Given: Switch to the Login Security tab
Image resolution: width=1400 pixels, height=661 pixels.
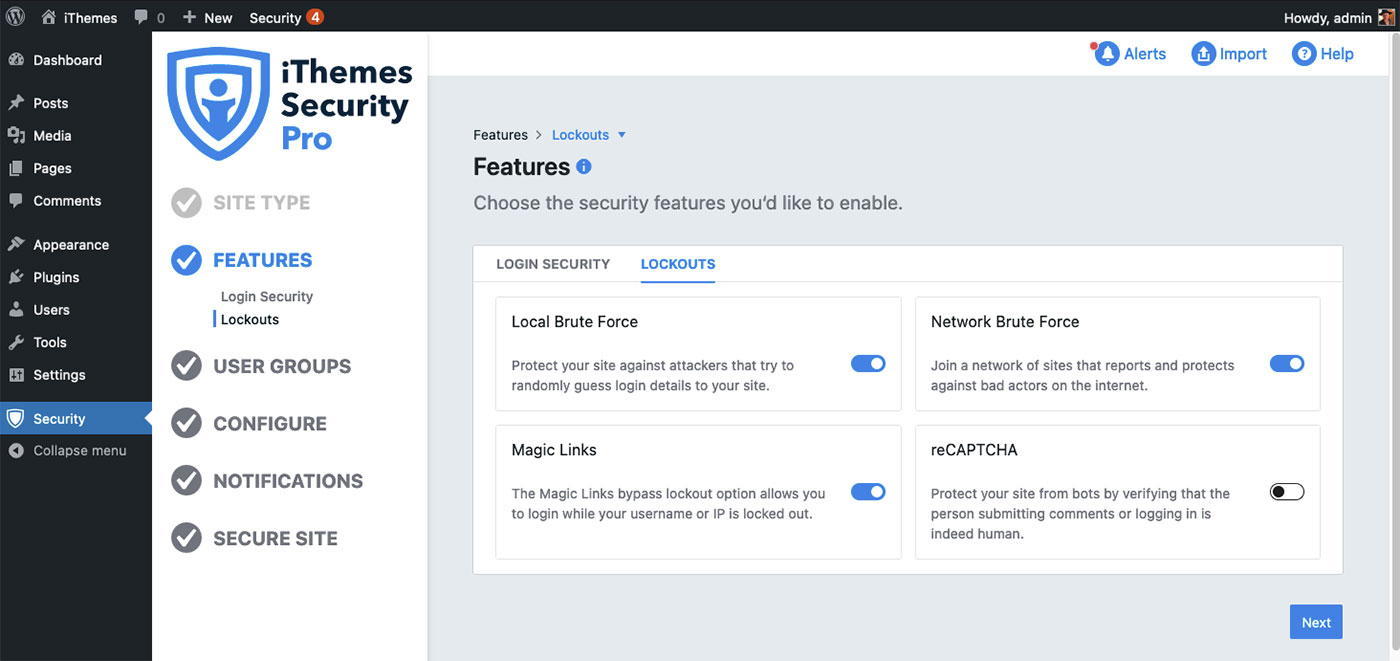Looking at the screenshot, I should [x=553, y=264].
